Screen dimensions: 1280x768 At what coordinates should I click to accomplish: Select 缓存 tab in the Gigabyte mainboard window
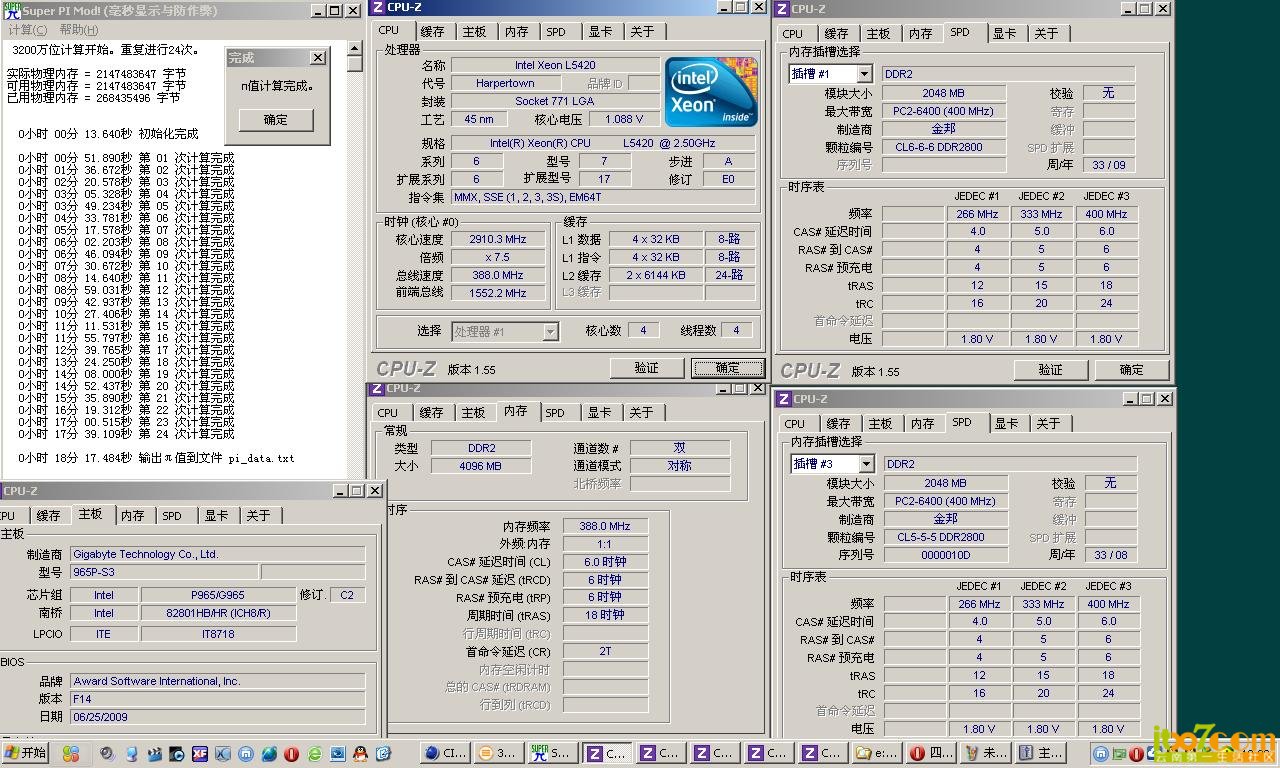(x=48, y=515)
